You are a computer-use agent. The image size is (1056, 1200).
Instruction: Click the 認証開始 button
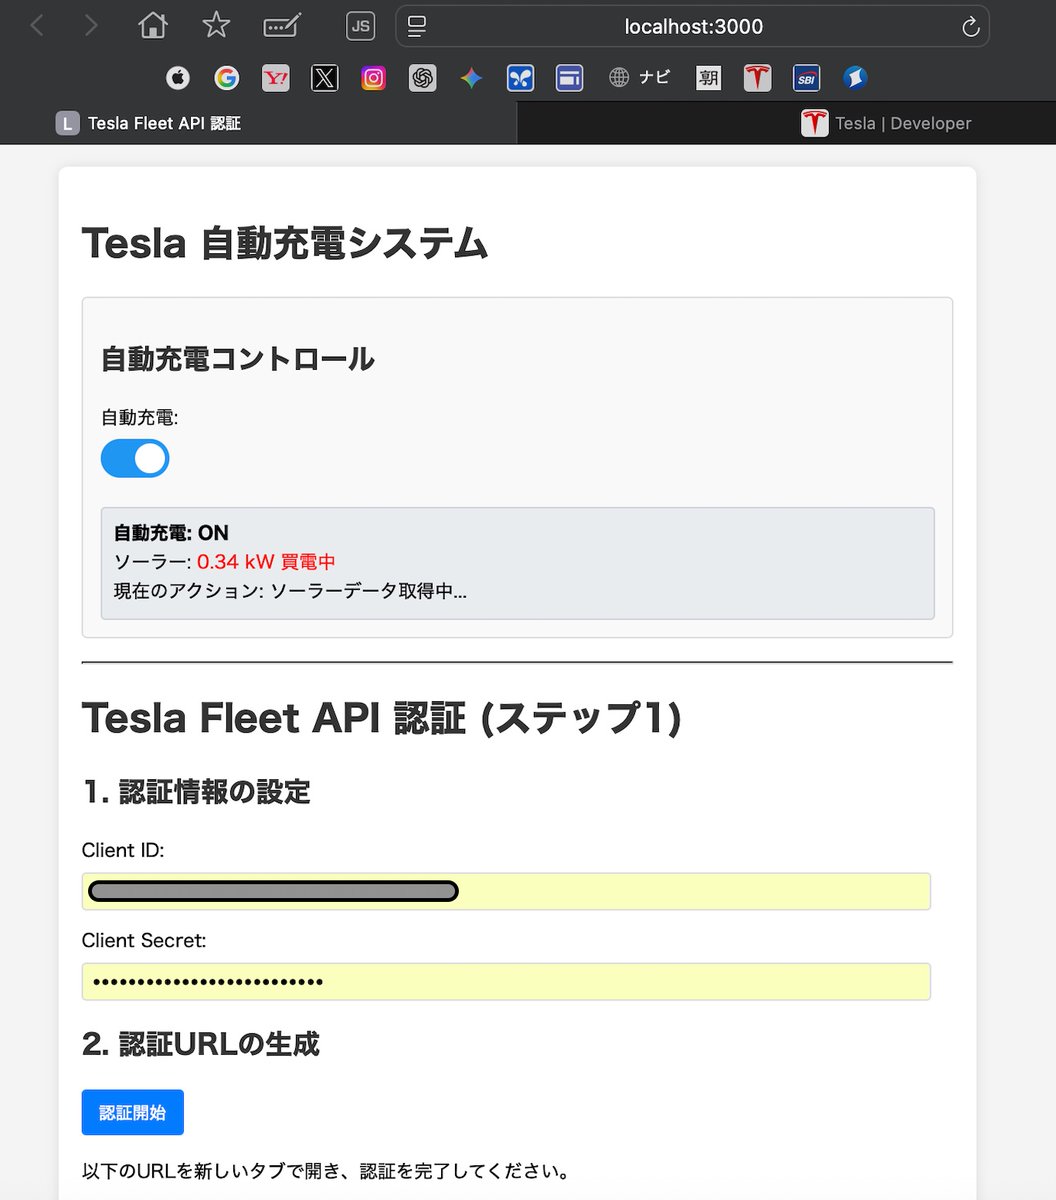(133, 1112)
